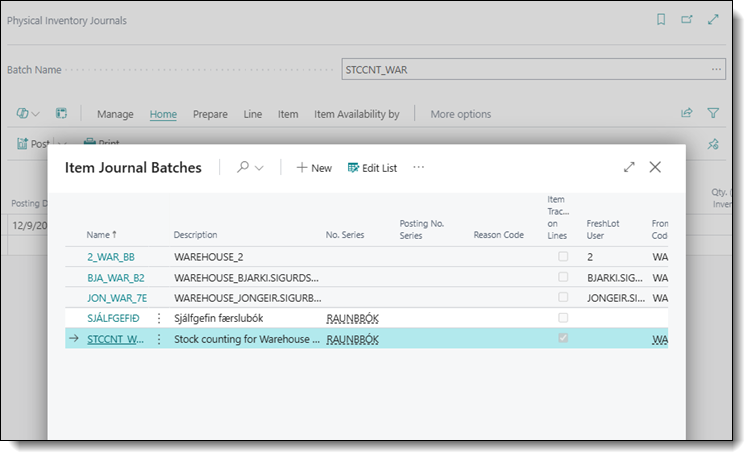Viewport: 753px width, 461px height.
Task: Maximize the Item Journal Batches dialog
Action: 629,167
